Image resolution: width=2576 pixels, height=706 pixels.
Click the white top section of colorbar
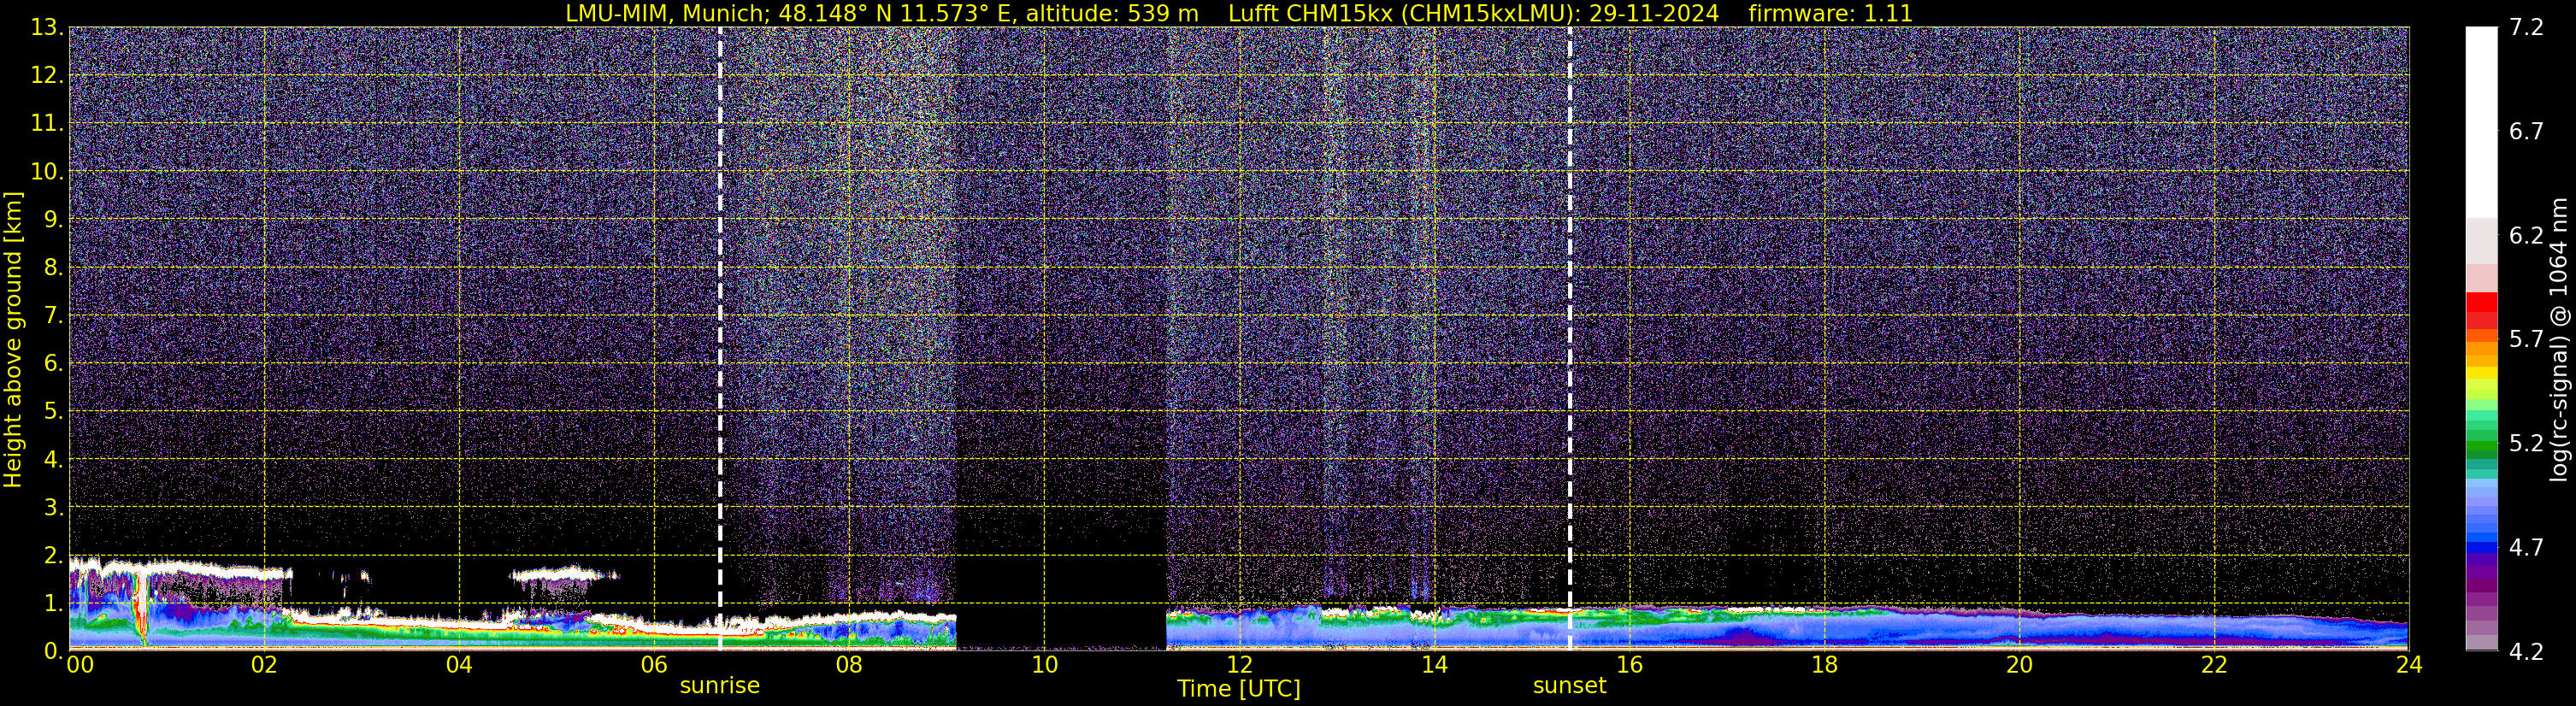(2481, 122)
